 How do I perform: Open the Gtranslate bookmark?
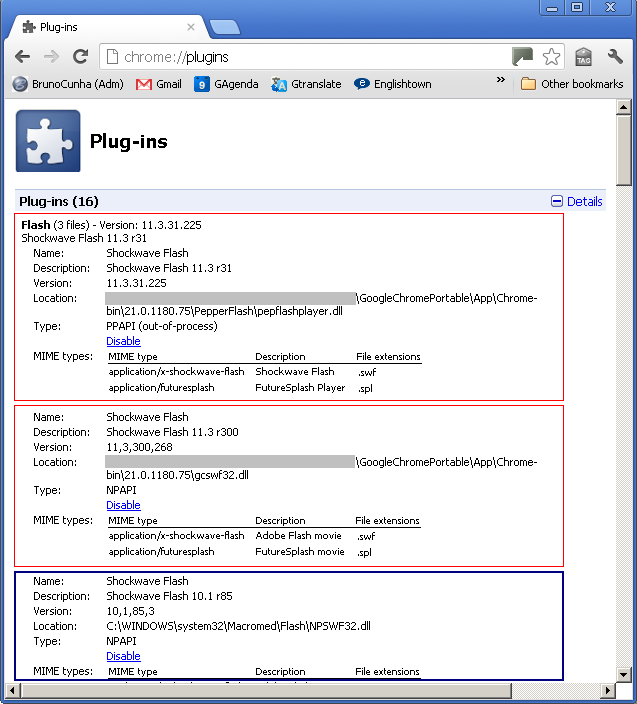pos(306,84)
